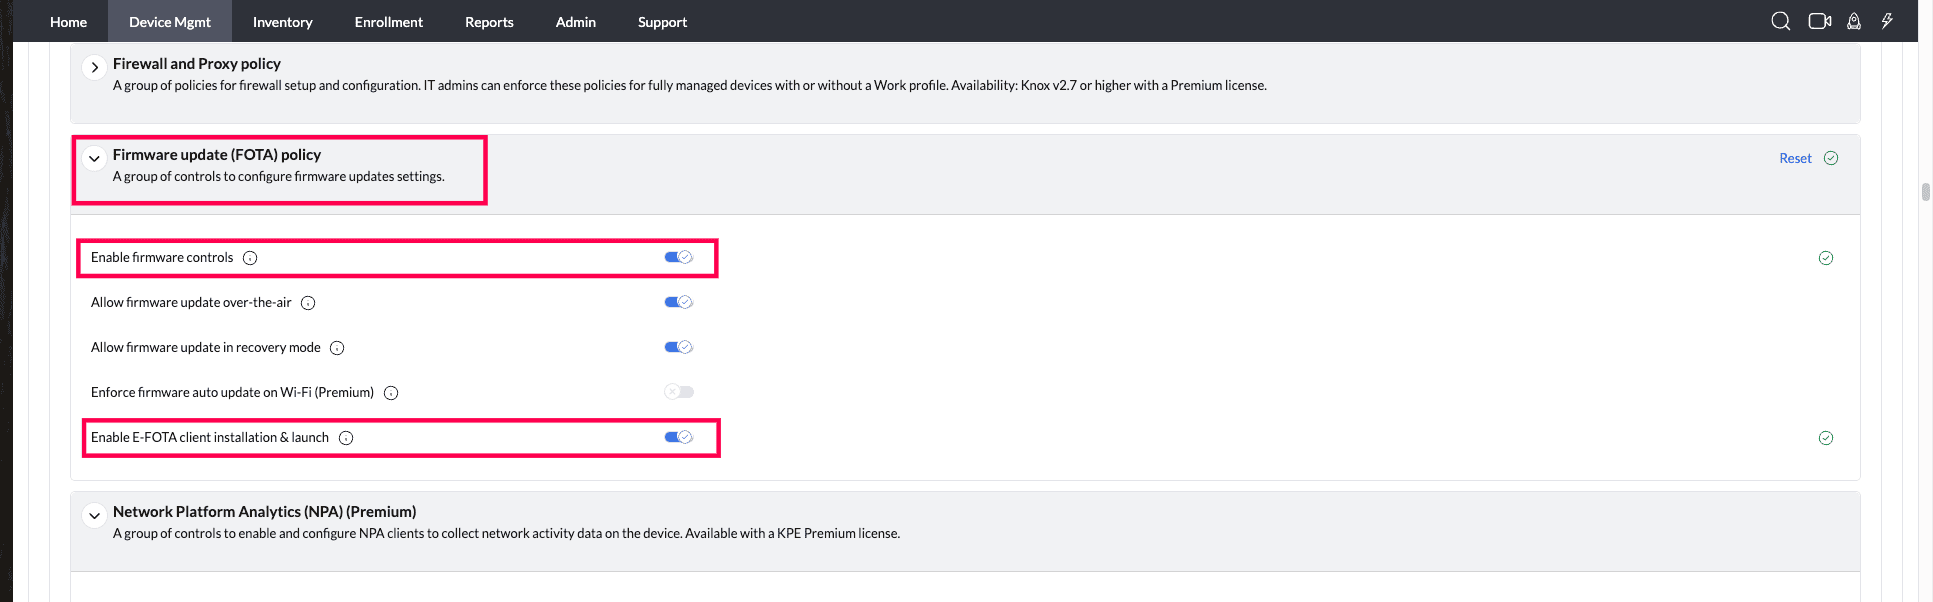Click the rocket icon in top bar
The image size is (1933, 602).
1853,21
